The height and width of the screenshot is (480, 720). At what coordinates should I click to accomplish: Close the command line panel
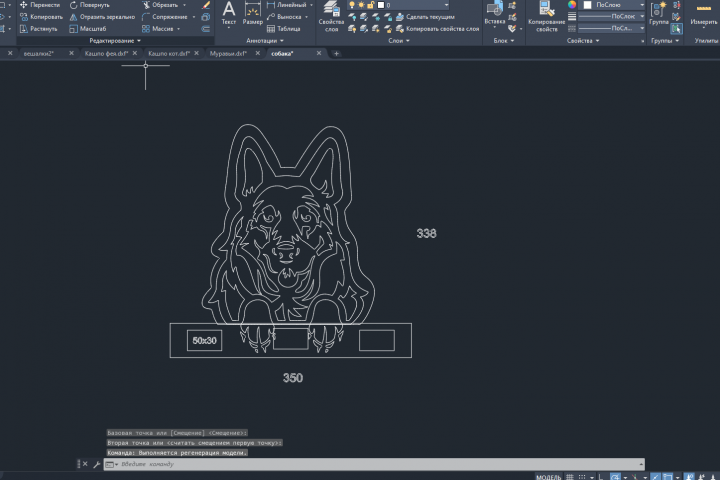85,464
